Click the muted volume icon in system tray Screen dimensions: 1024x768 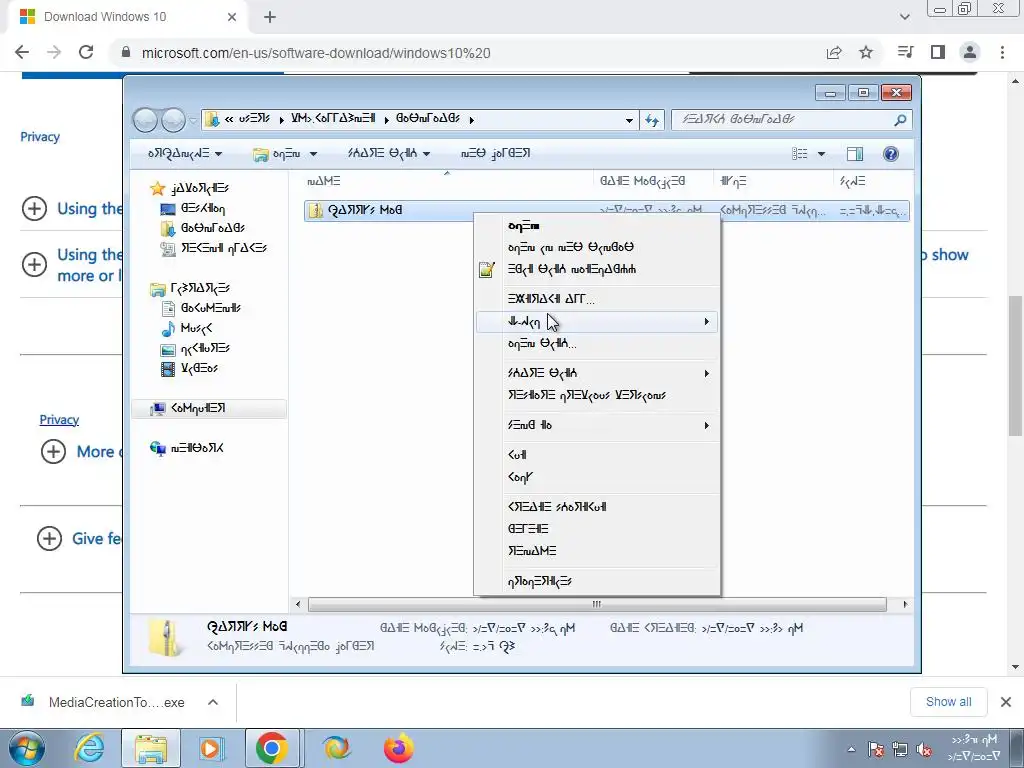coord(923,750)
